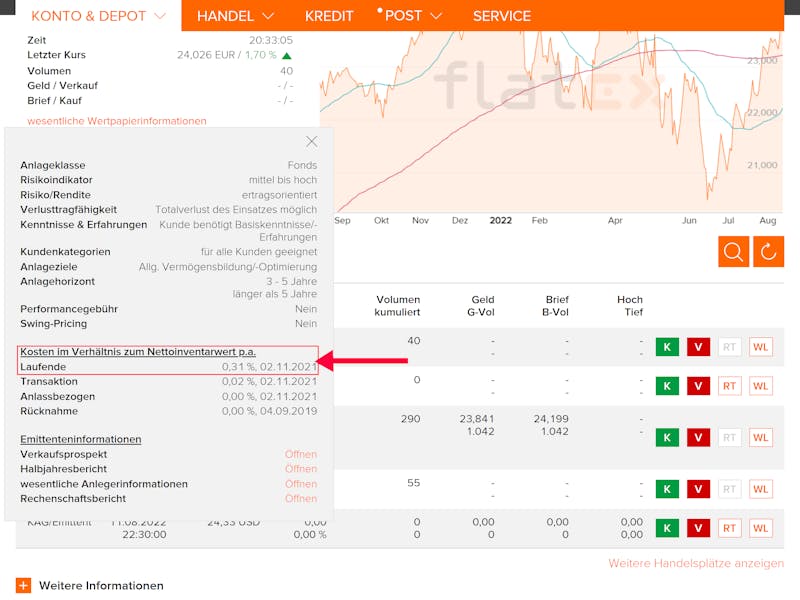Open the KREDIT menu item

329,16
